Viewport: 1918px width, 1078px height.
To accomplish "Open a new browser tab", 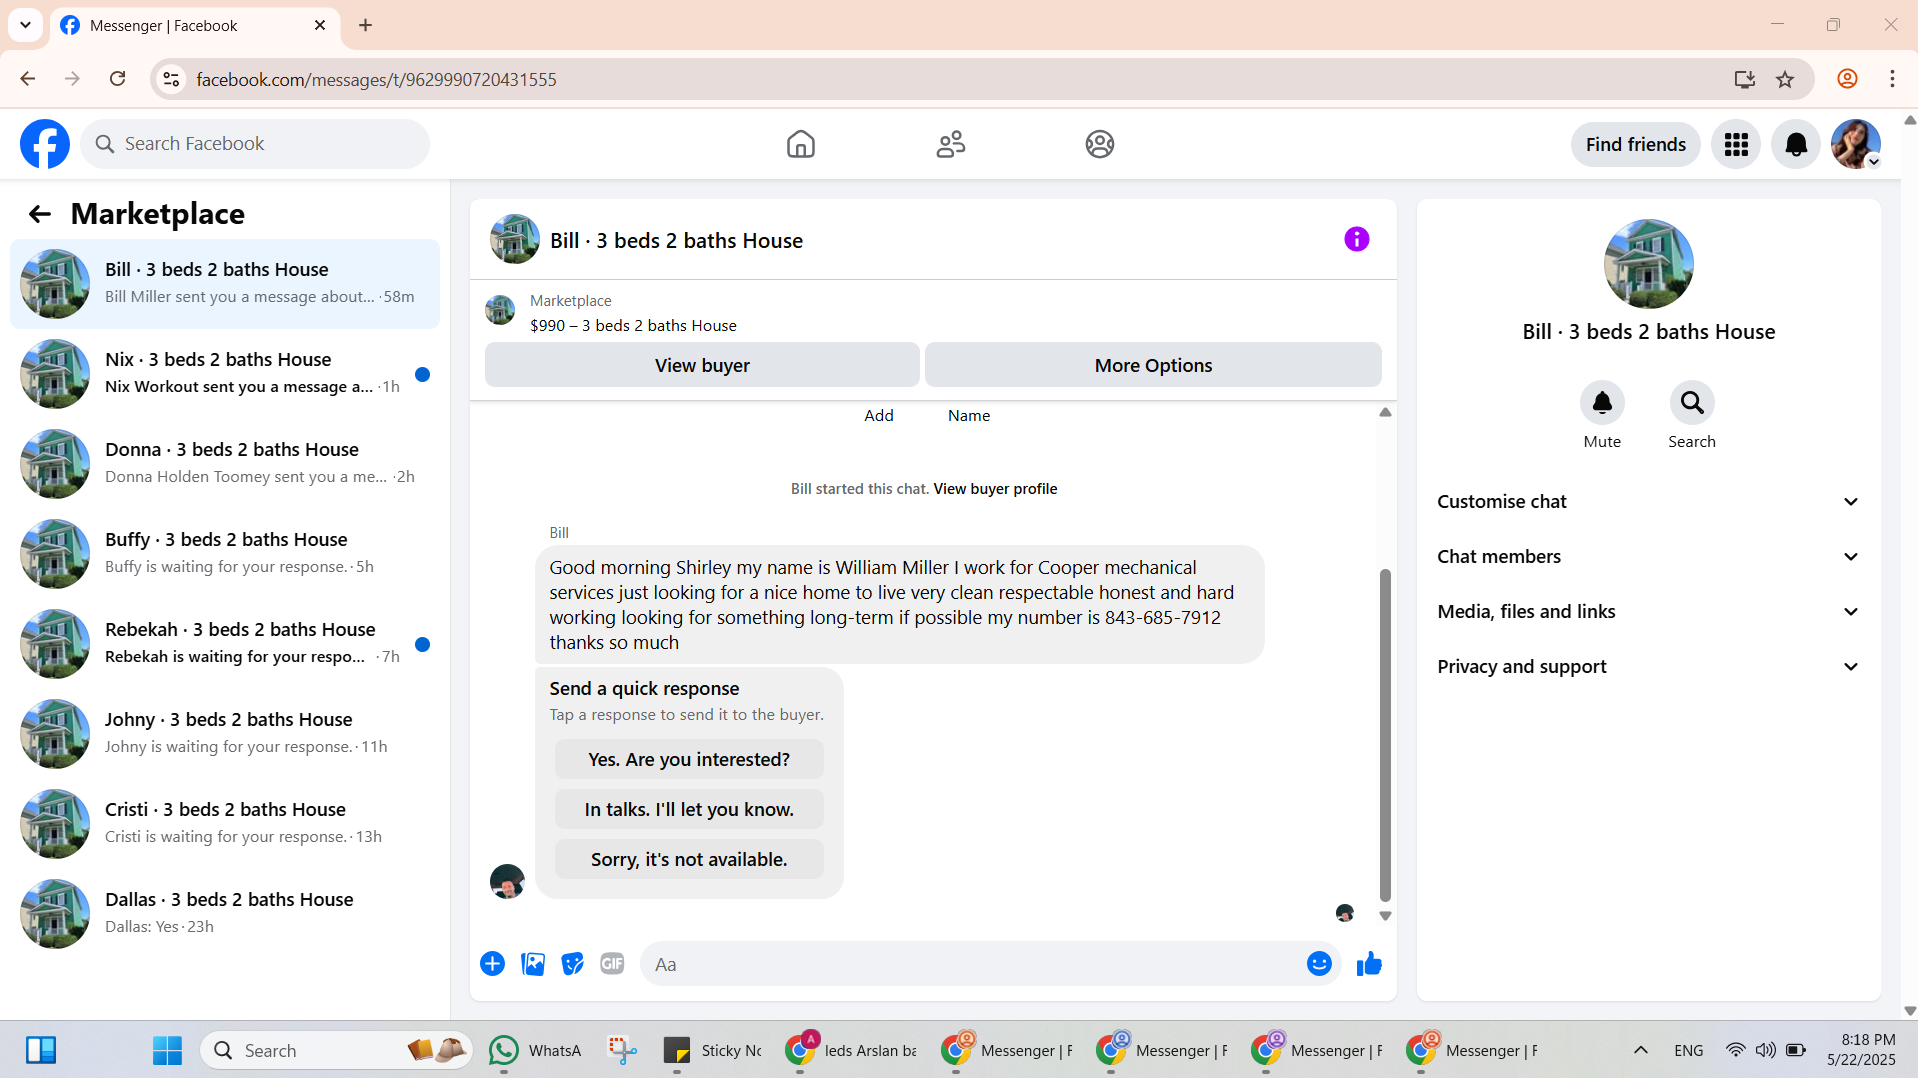I will tap(365, 25).
